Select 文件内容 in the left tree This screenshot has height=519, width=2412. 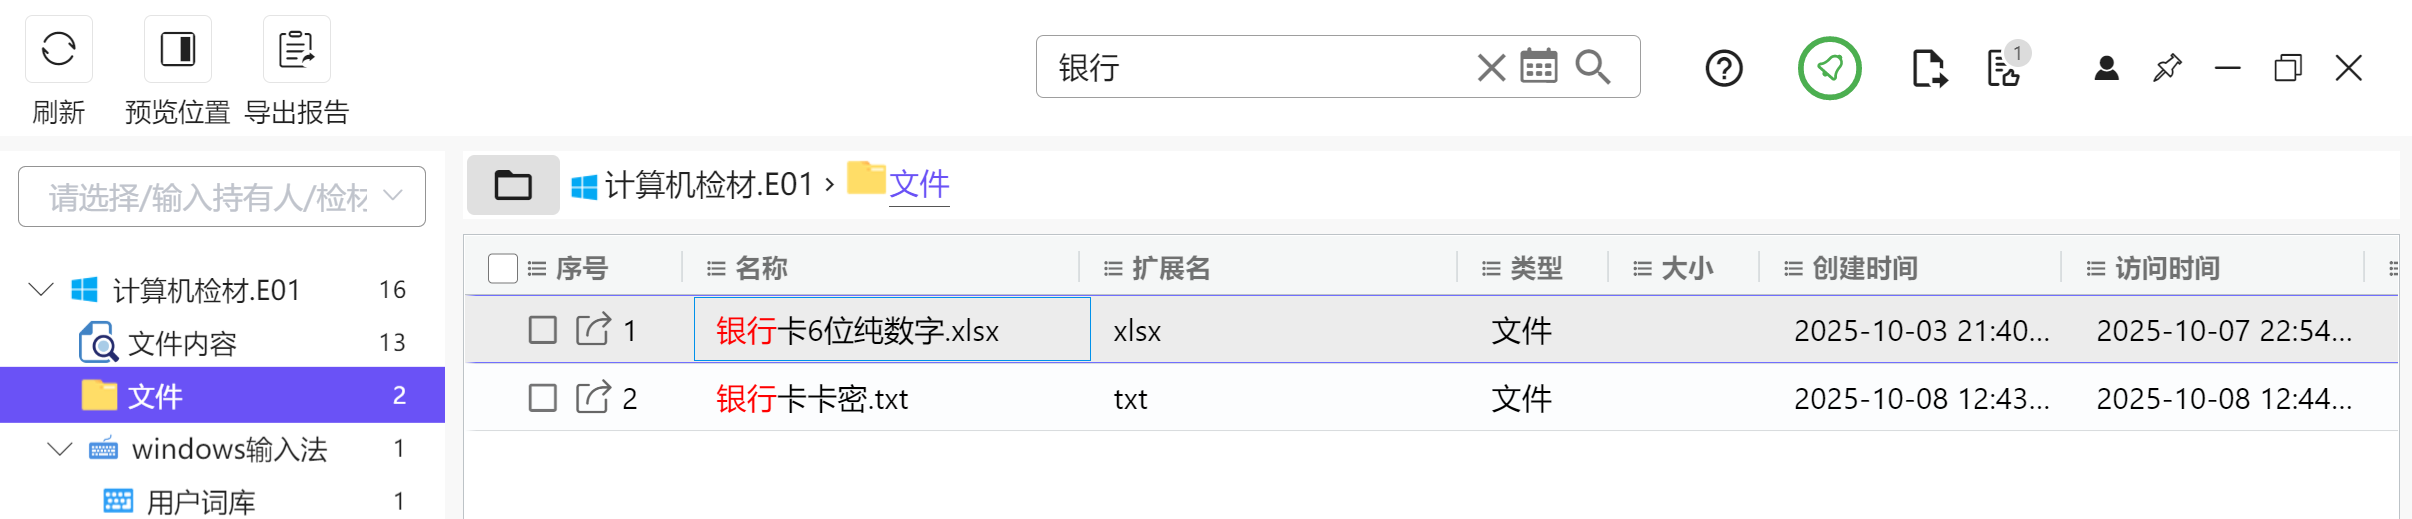coord(182,343)
